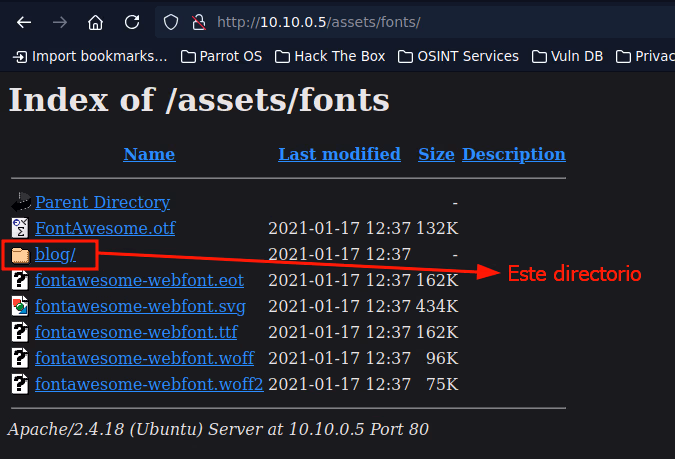The image size is (675, 459).
Task: Open the tracking protection shield icon
Action: click(171, 22)
